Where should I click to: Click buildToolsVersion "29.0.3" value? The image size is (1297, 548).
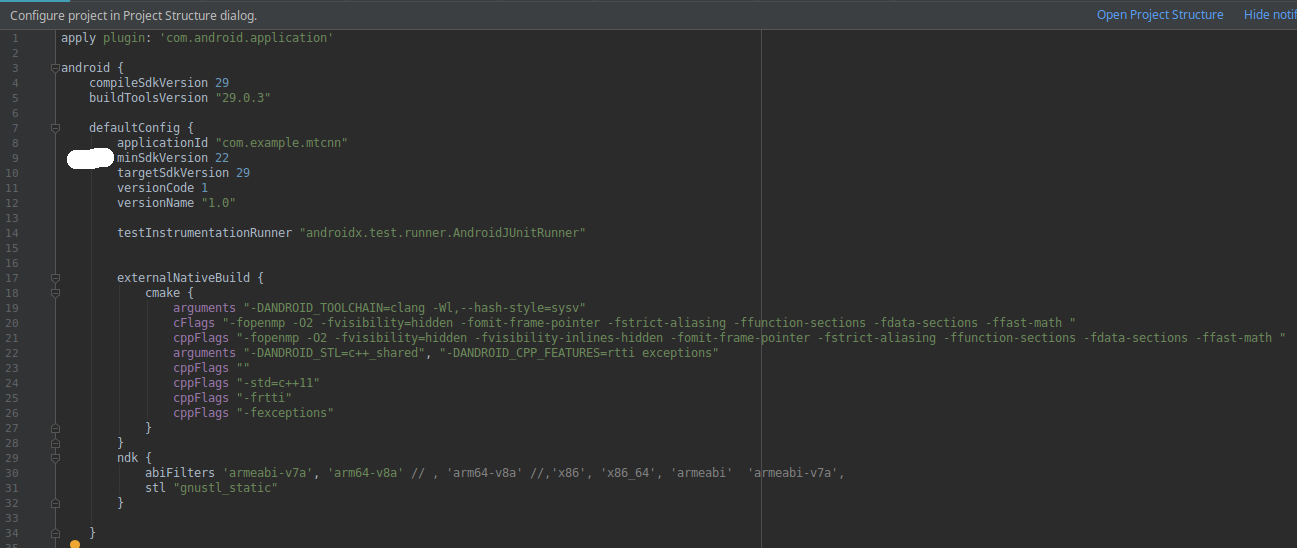coord(243,98)
